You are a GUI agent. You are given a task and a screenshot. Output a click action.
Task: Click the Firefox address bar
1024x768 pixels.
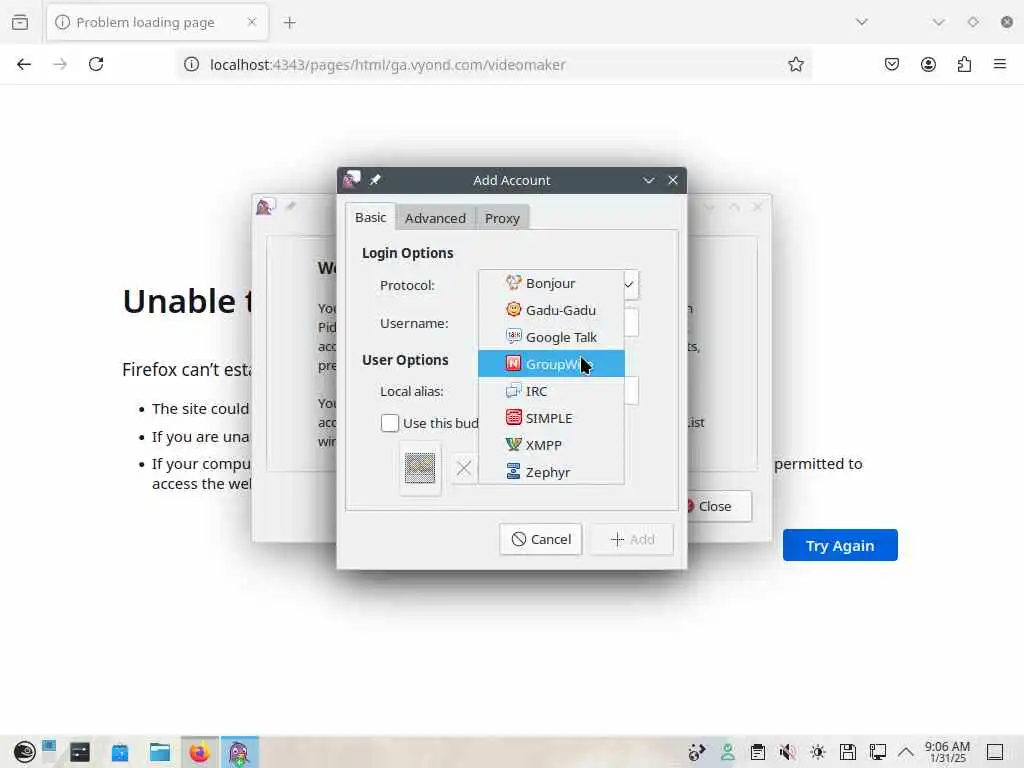click(x=494, y=64)
